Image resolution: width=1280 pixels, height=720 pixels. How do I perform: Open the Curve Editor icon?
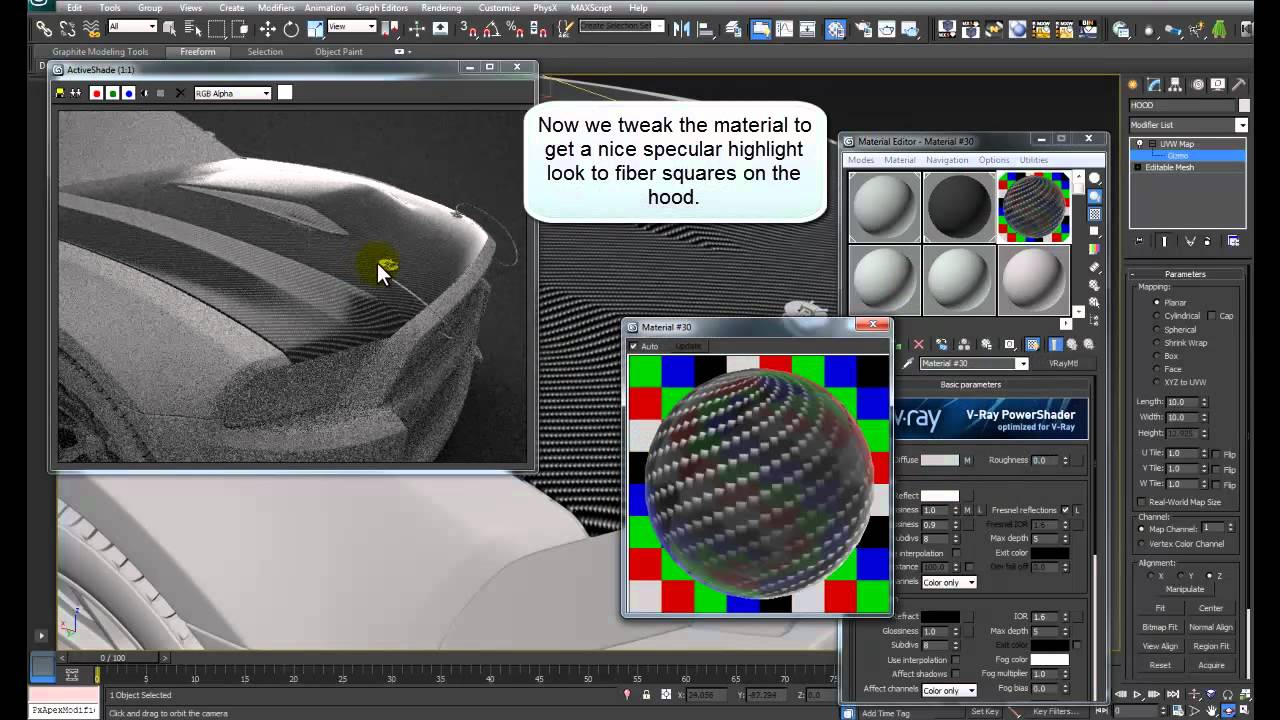784,29
